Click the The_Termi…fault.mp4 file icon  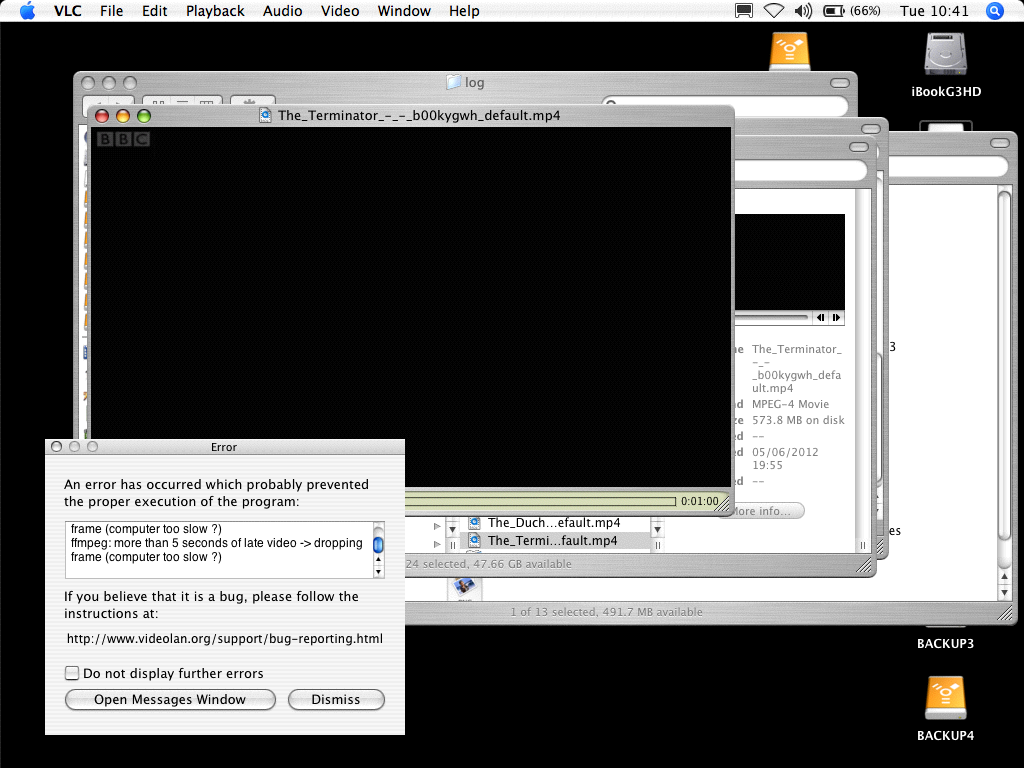click(475, 541)
